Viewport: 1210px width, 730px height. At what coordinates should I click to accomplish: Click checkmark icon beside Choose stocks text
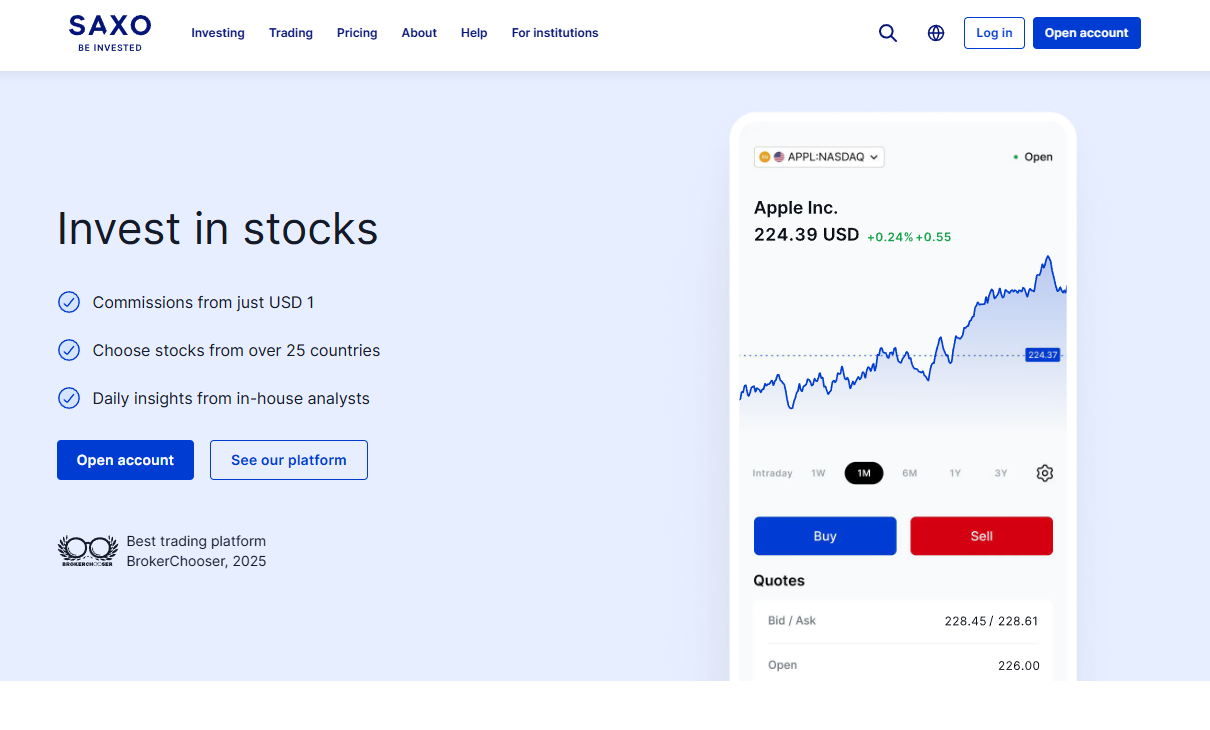pyautogui.click(x=69, y=350)
